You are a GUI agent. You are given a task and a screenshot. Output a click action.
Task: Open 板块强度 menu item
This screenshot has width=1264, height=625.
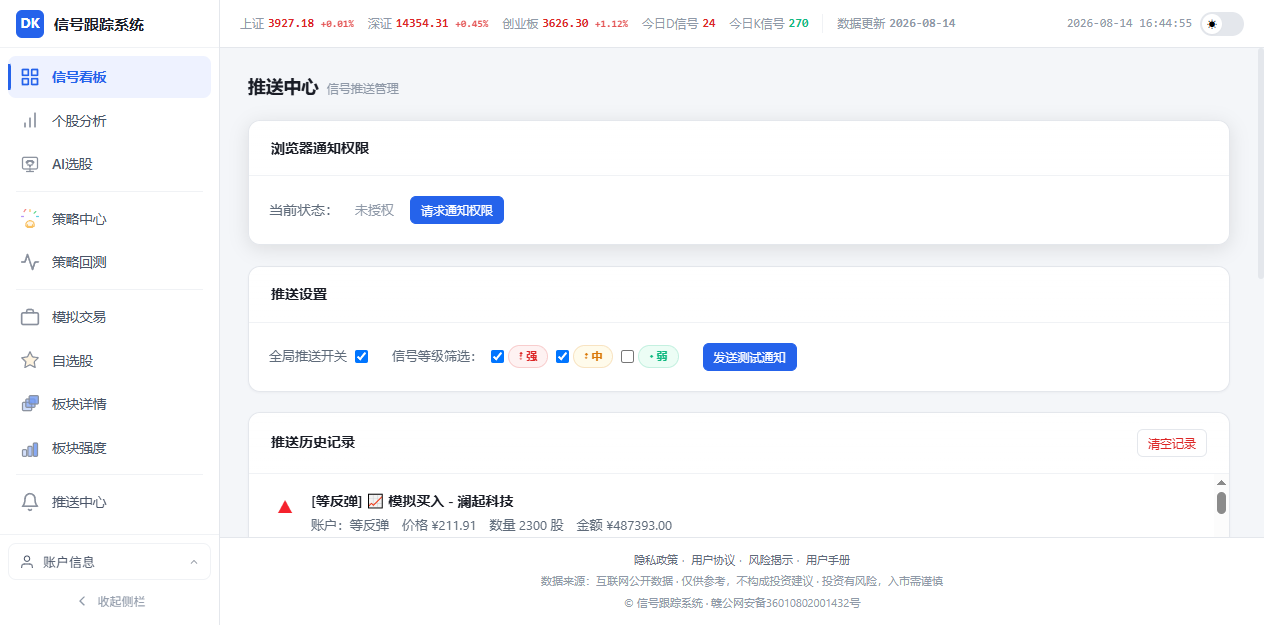pyautogui.click(x=110, y=448)
